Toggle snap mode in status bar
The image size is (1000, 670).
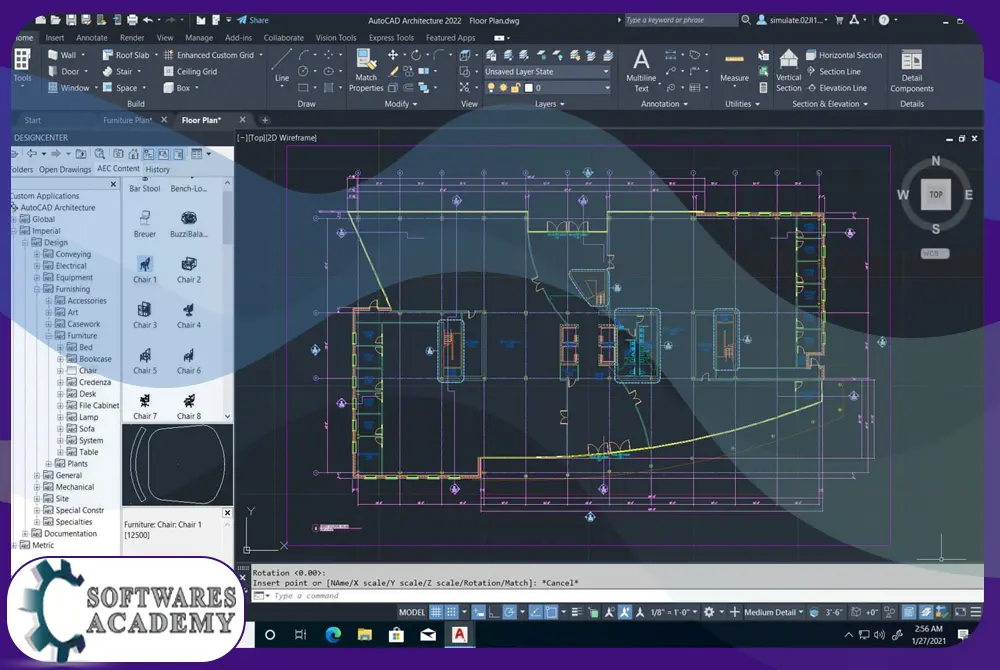[452, 612]
